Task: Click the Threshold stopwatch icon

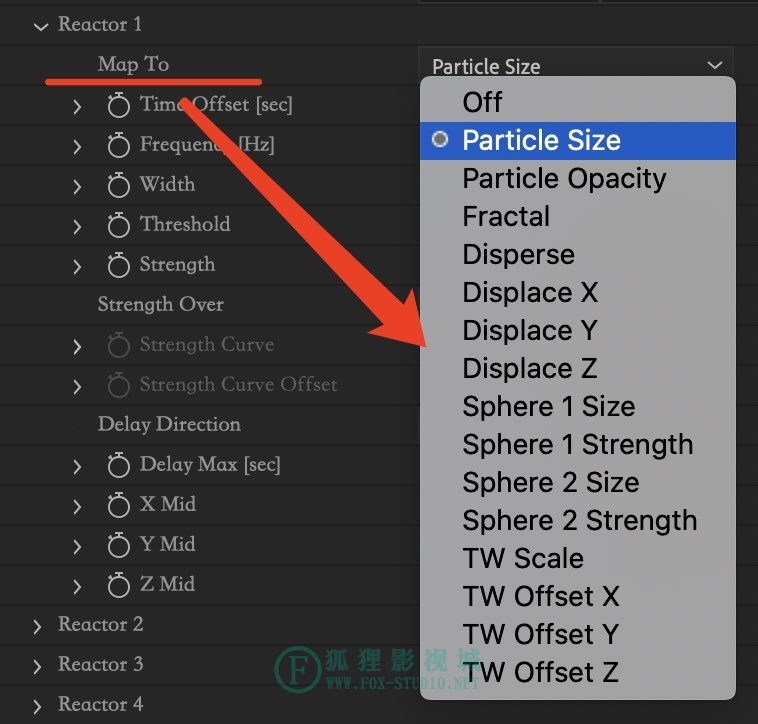Action: [118, 225]
